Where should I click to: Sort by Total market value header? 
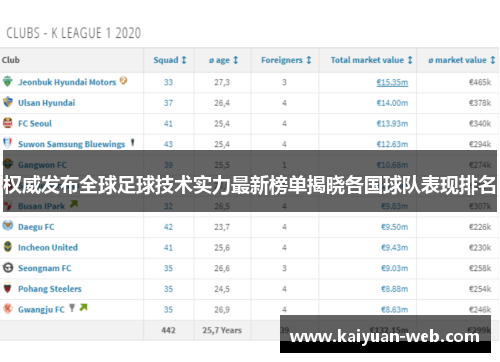coord(371,60)
